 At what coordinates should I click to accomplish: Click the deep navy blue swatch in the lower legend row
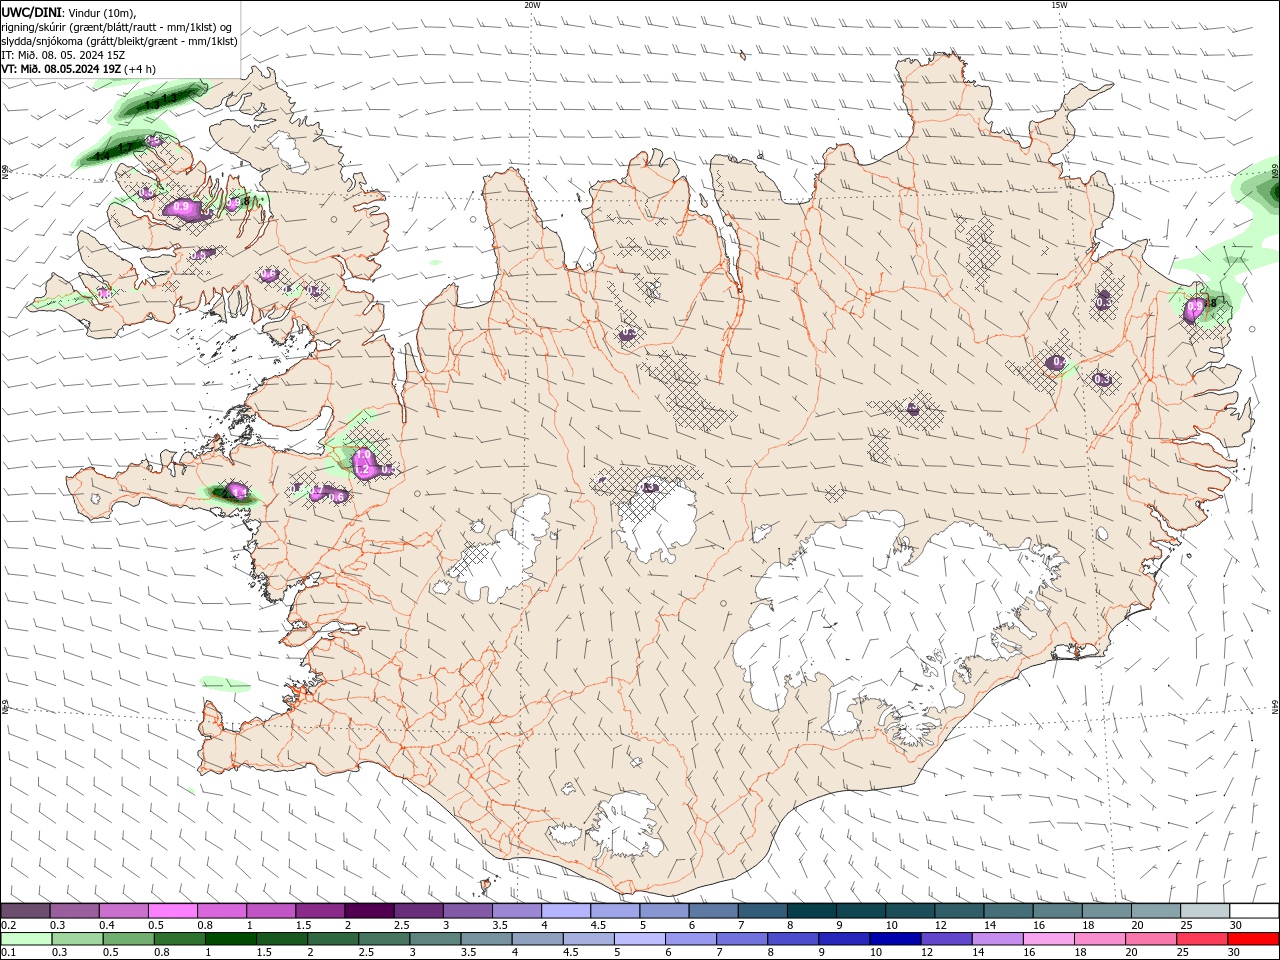894,939
